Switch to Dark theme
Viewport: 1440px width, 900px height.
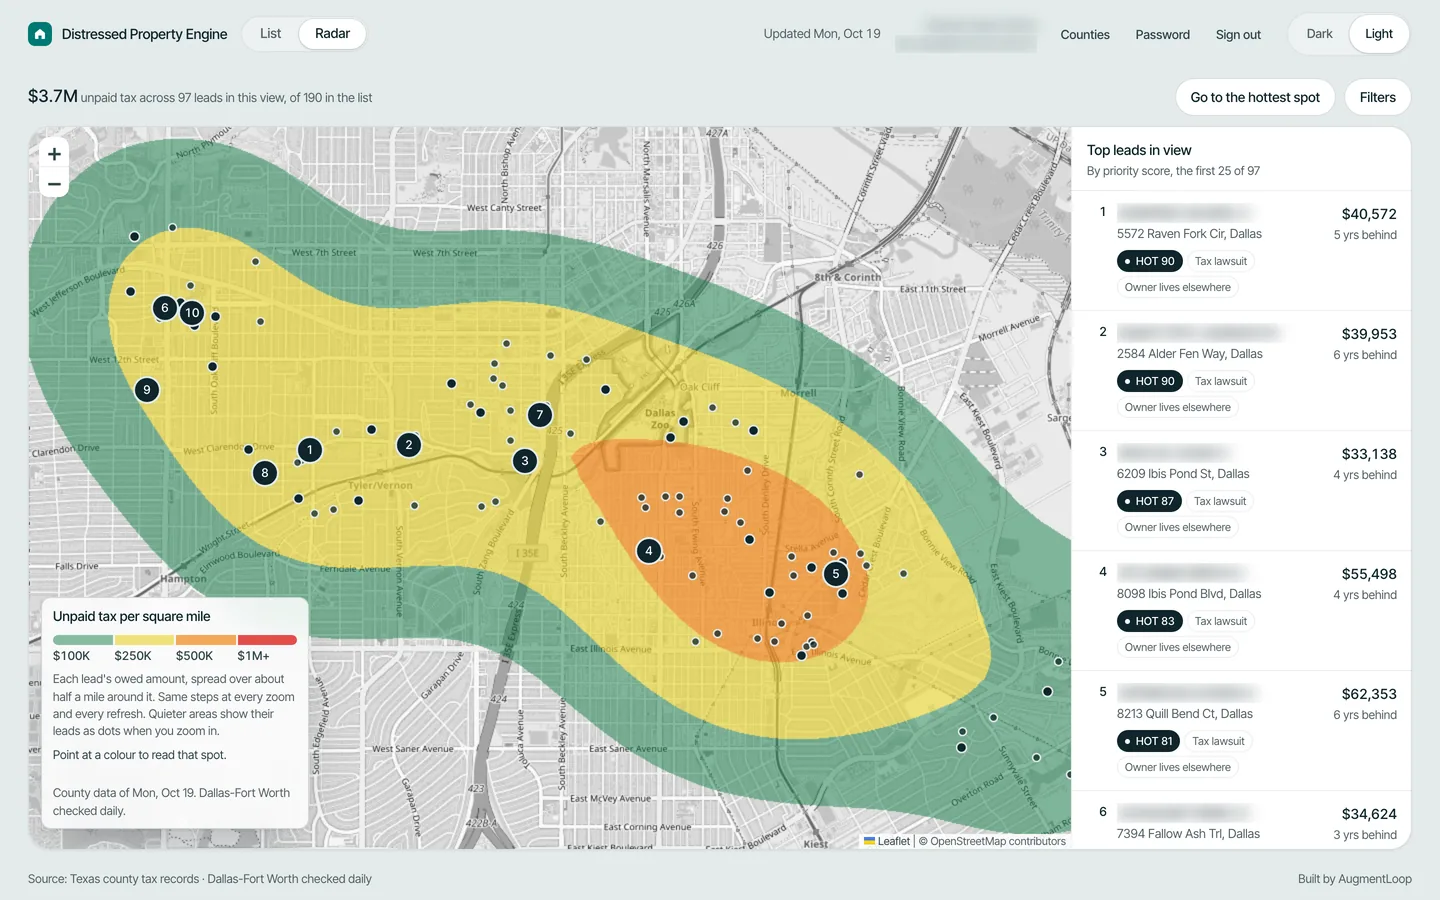(x=1319, y=34)
